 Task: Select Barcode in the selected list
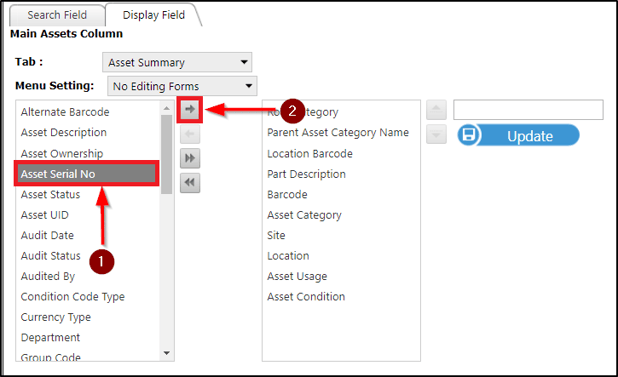287,195
